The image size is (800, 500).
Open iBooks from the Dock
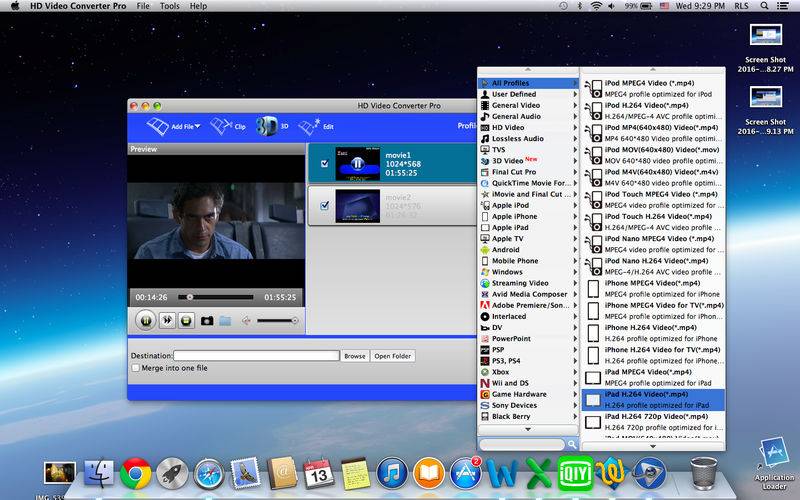429,473
